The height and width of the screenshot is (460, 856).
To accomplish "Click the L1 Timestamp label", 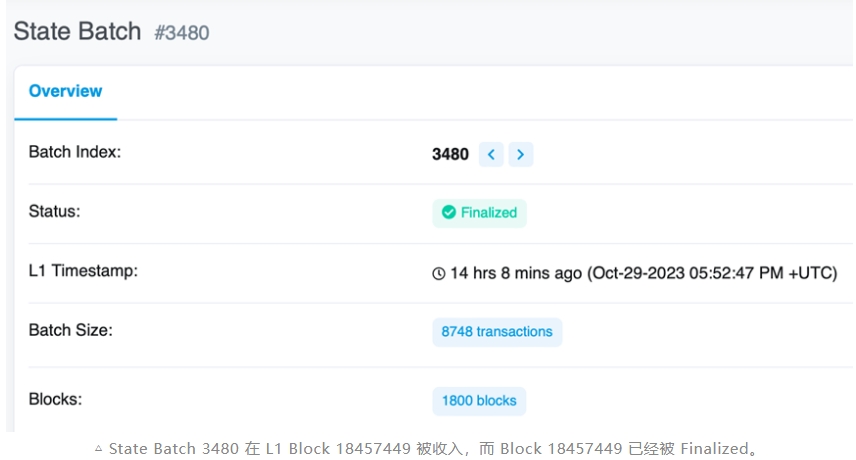I will pyautogui.click(x=83, y=271).
